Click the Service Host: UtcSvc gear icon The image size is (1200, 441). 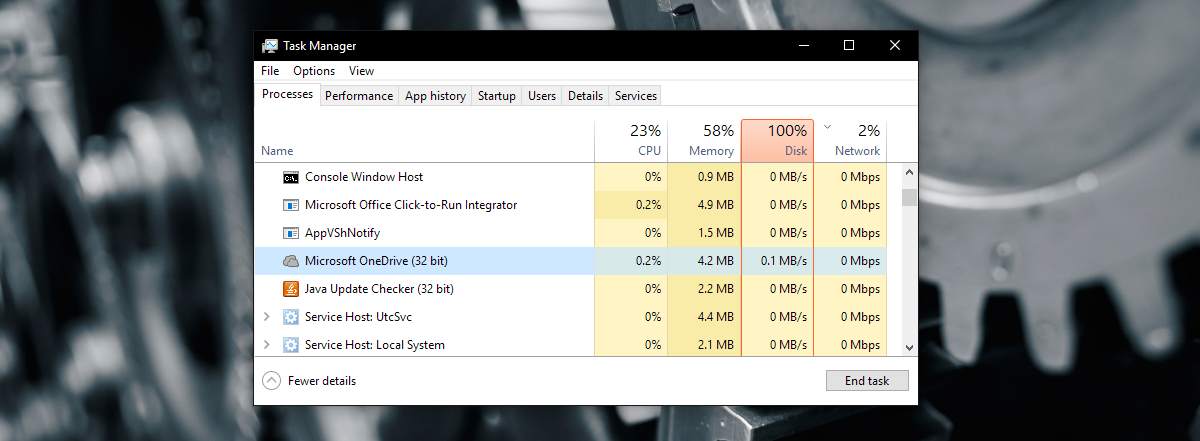[x=291, y=317]
